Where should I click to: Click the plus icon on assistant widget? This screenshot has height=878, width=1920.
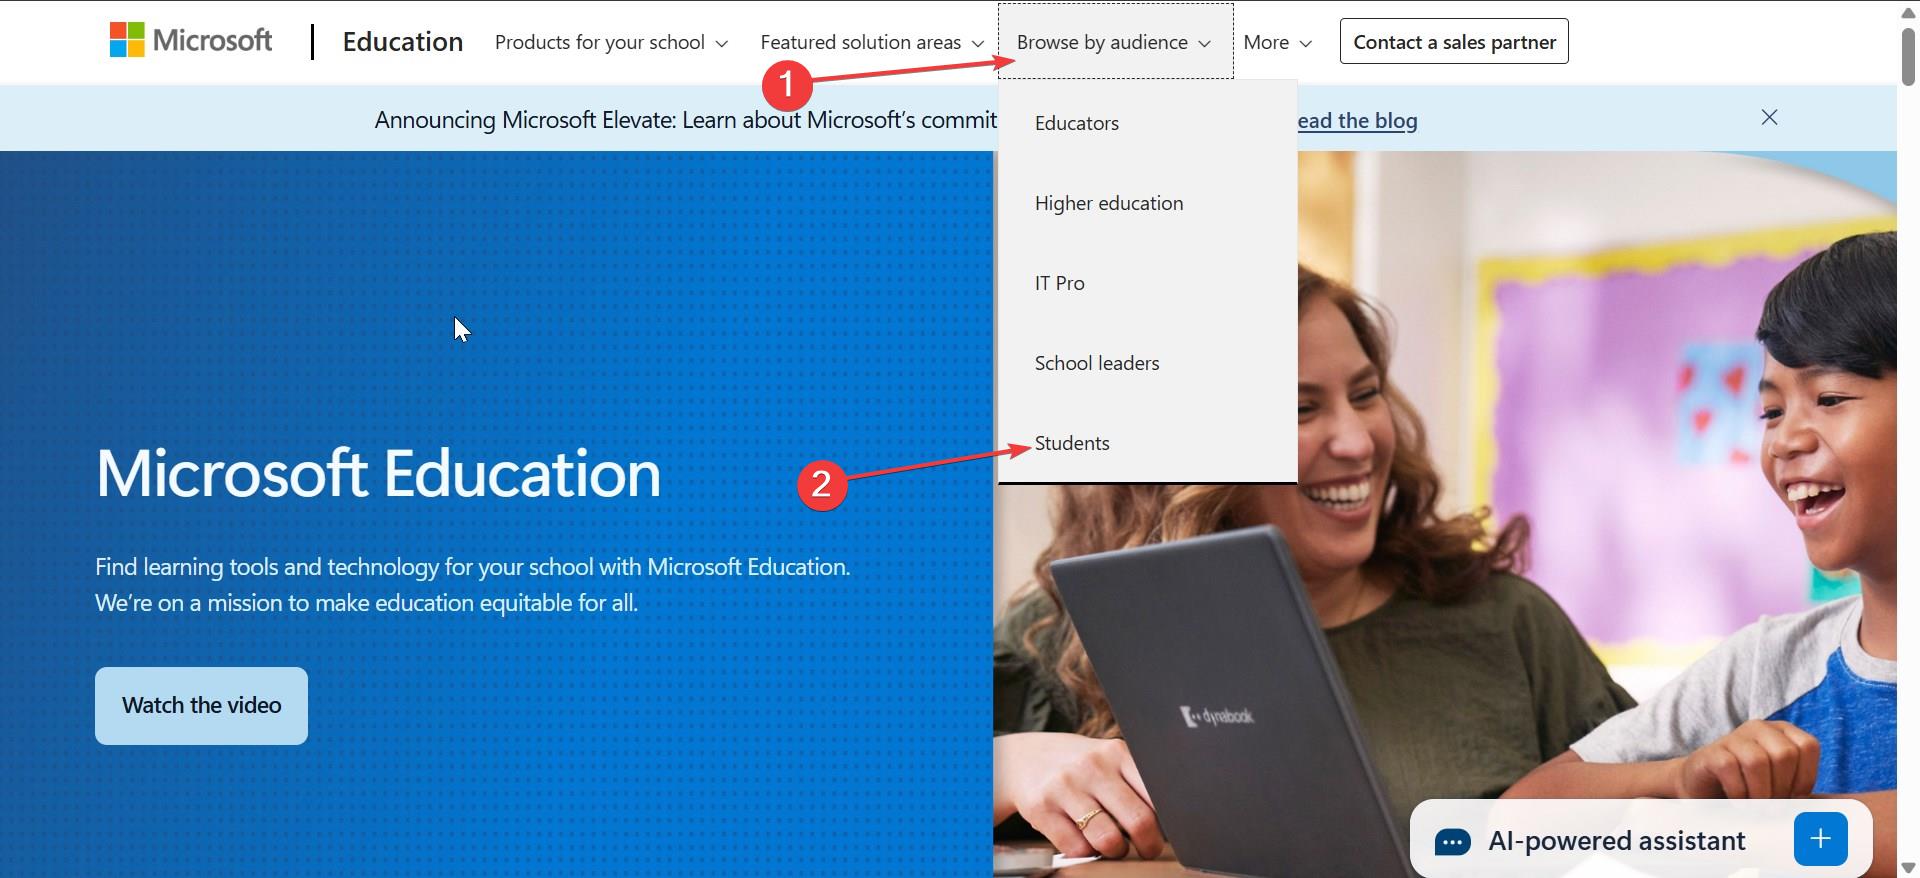tap(1820, 839)
